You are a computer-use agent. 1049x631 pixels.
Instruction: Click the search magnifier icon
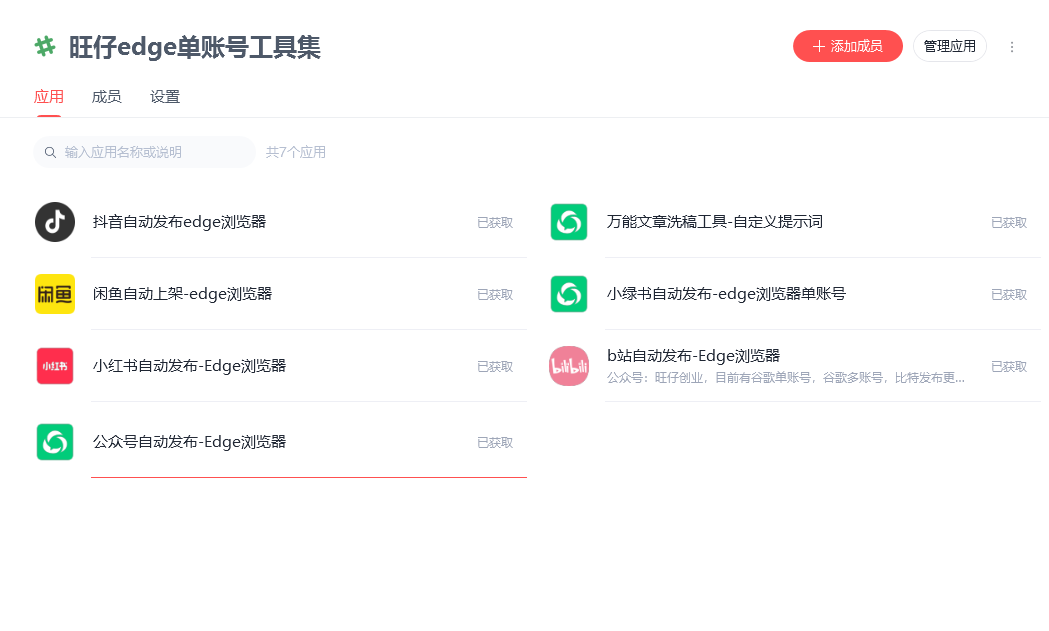pos(50,153)
